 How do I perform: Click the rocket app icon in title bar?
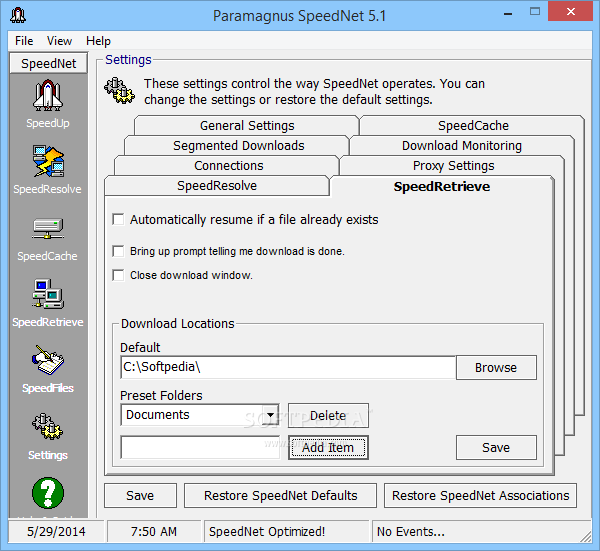(18, 15)
